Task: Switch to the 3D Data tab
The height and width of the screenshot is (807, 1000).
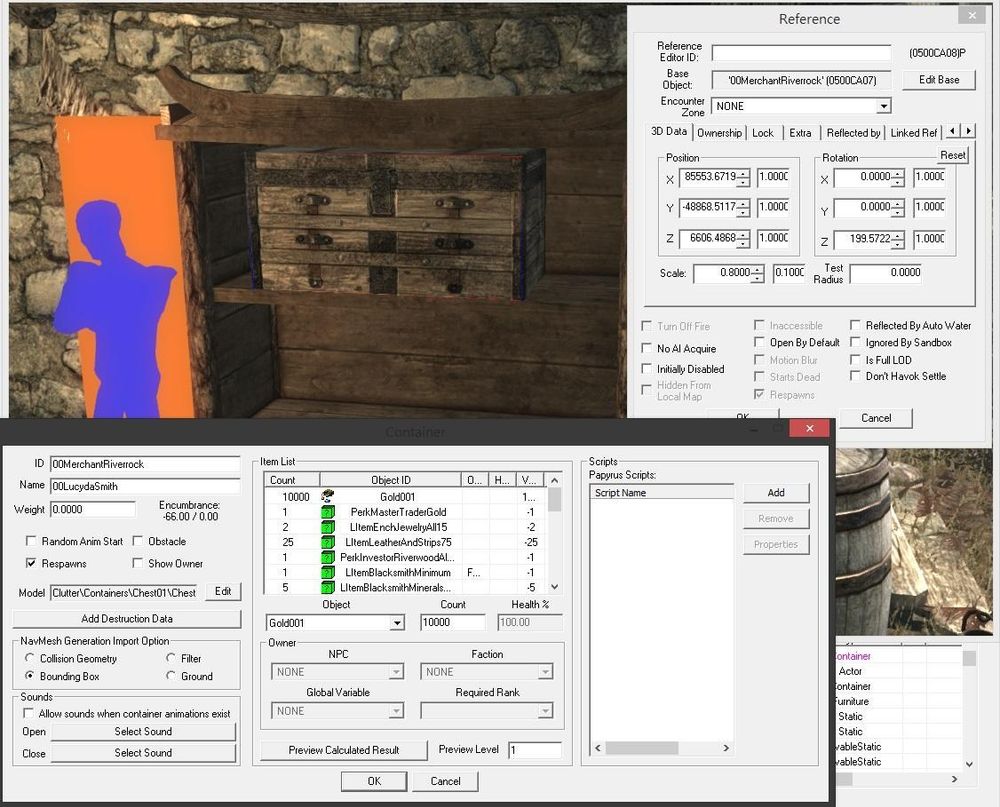Action: point(668,131)
